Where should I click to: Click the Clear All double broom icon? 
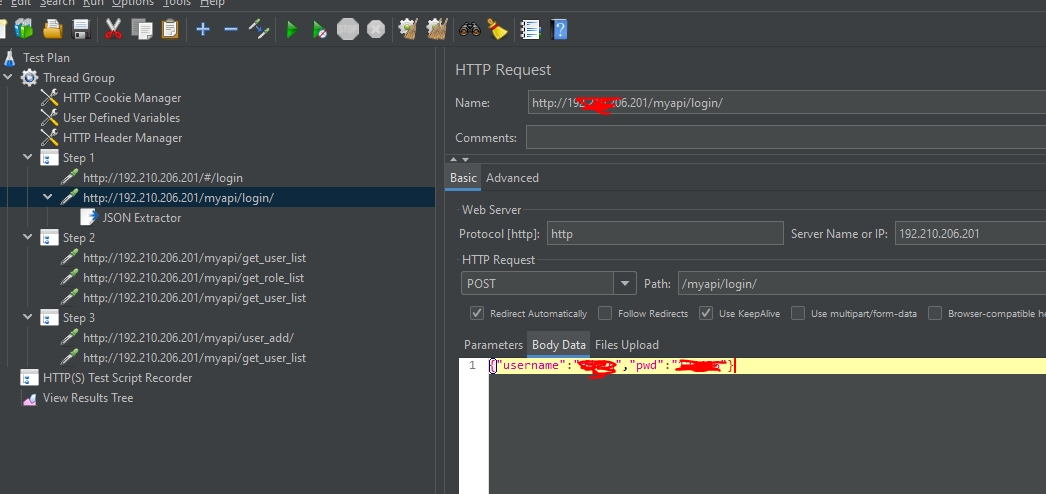click(436, 29)
